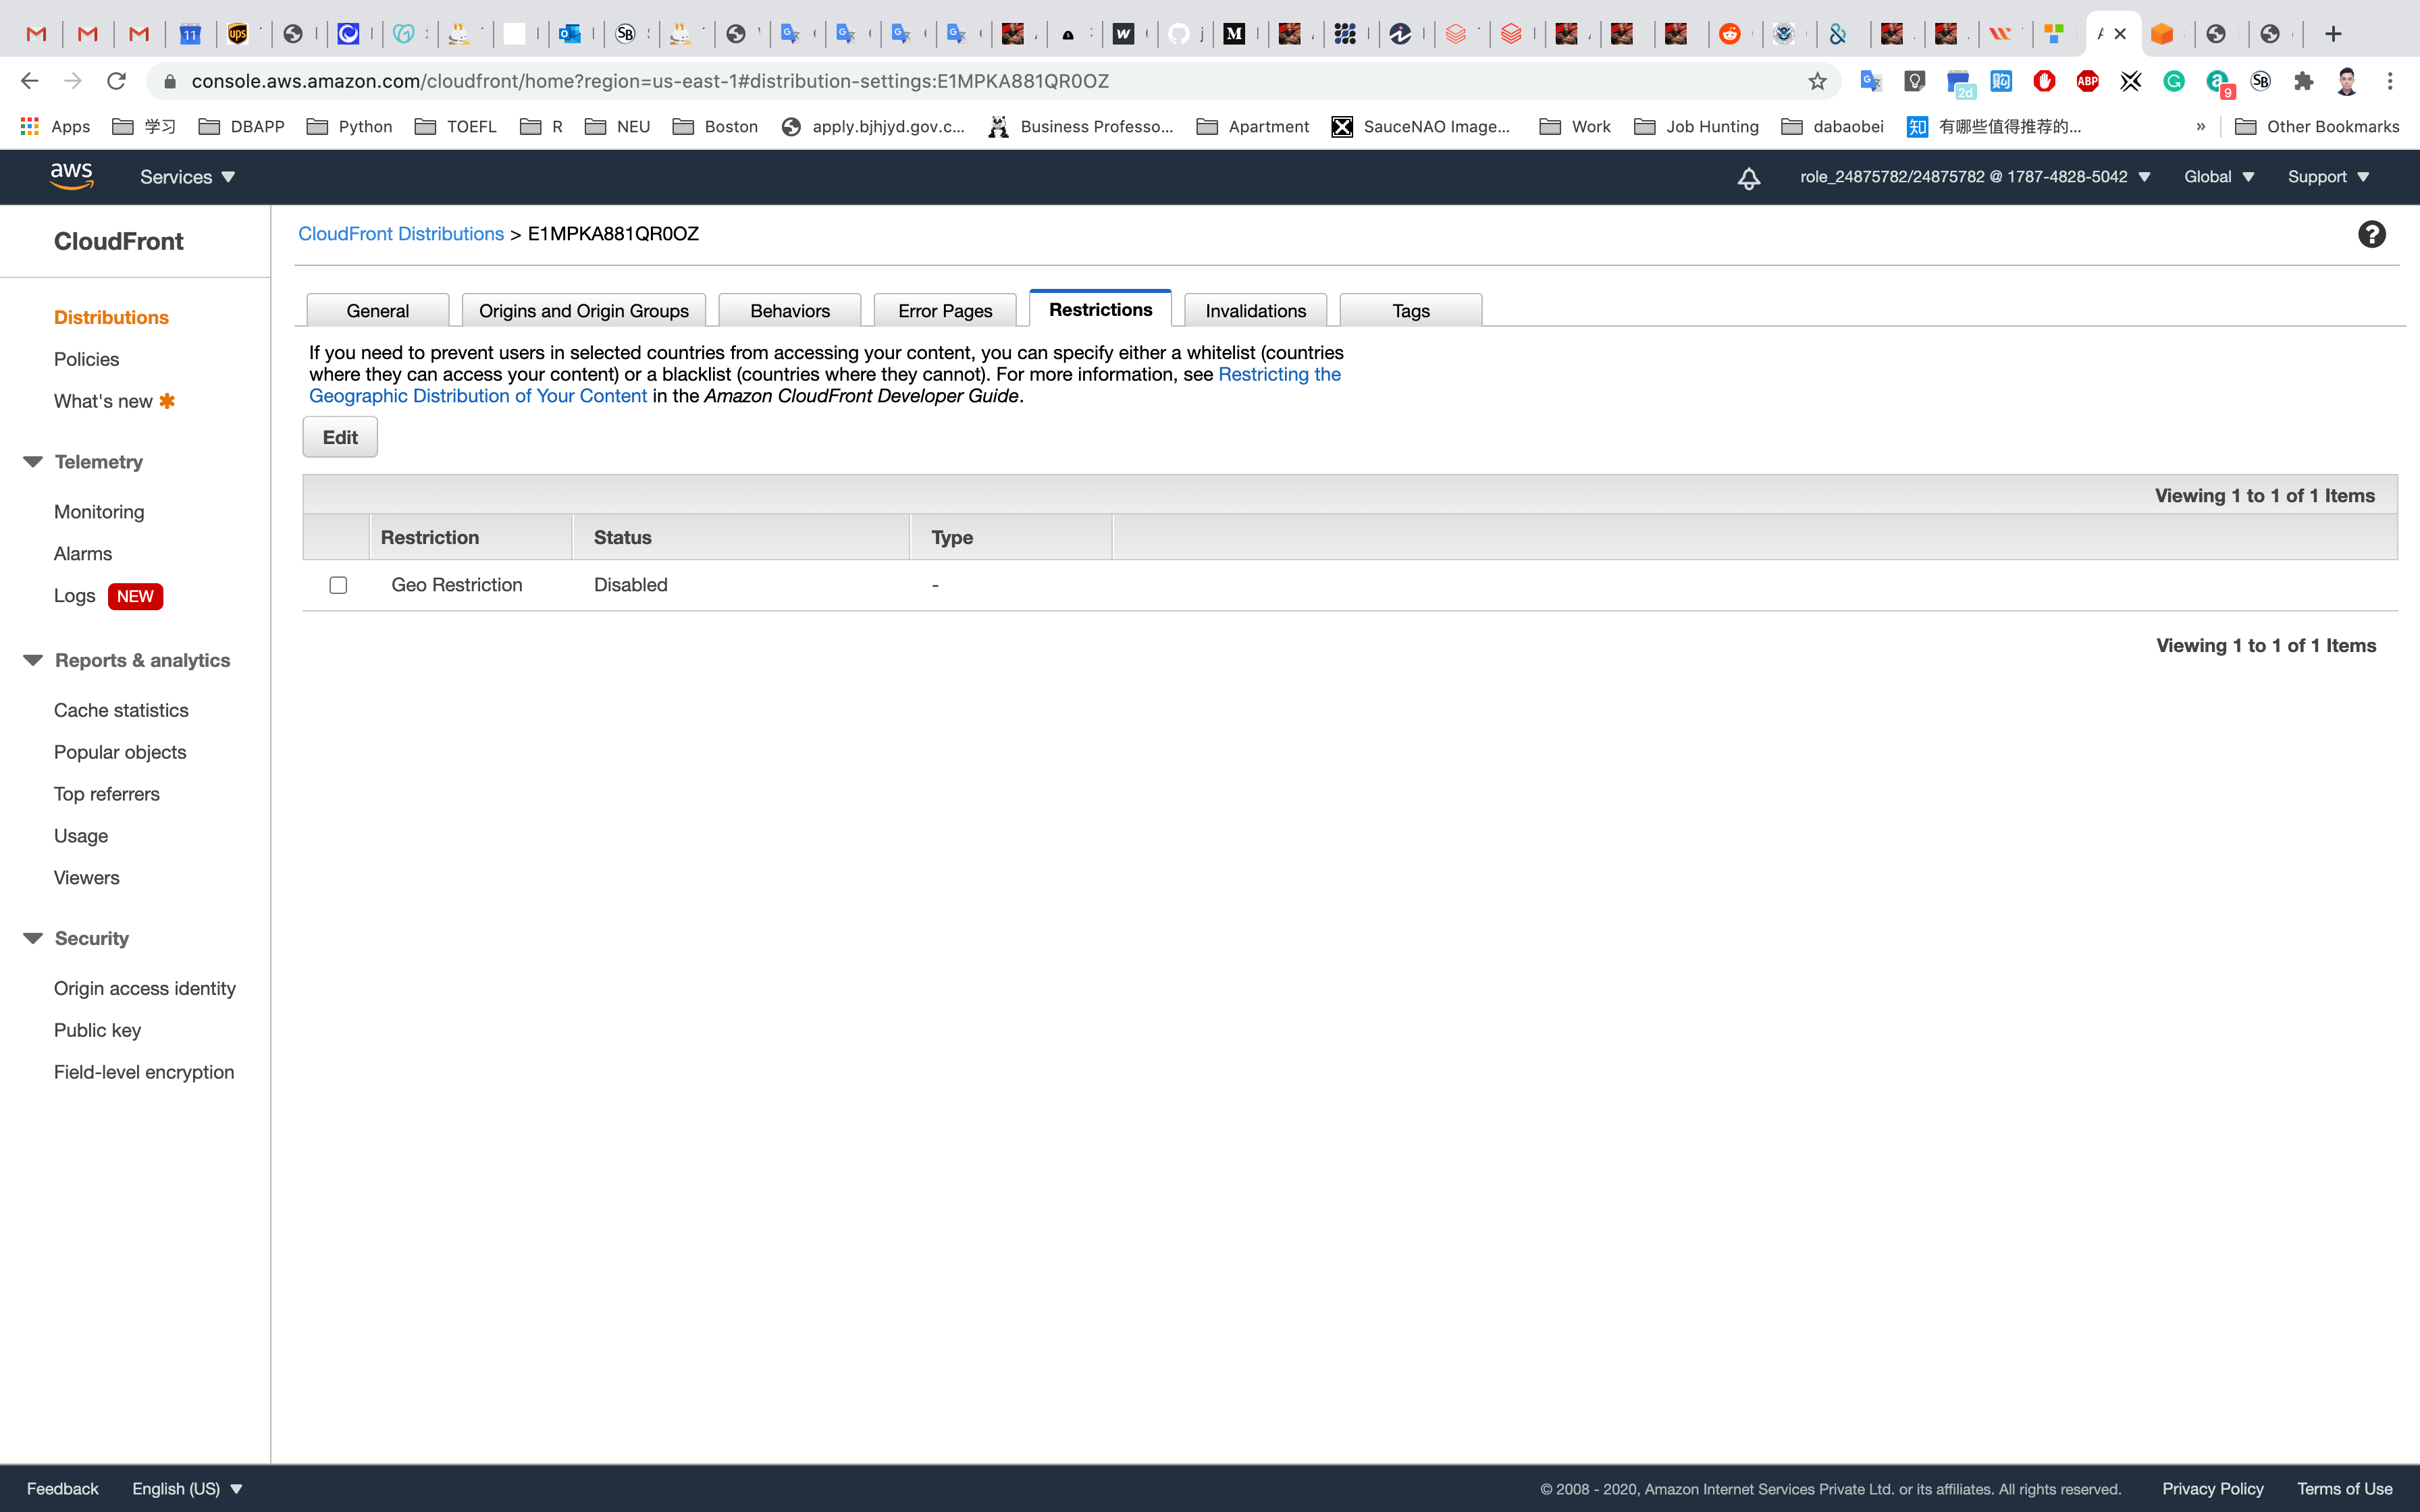Viewport: 2420px width, 1512px height.
Task: Click the Grammarly extension icon
Action: coord(2173,81)
